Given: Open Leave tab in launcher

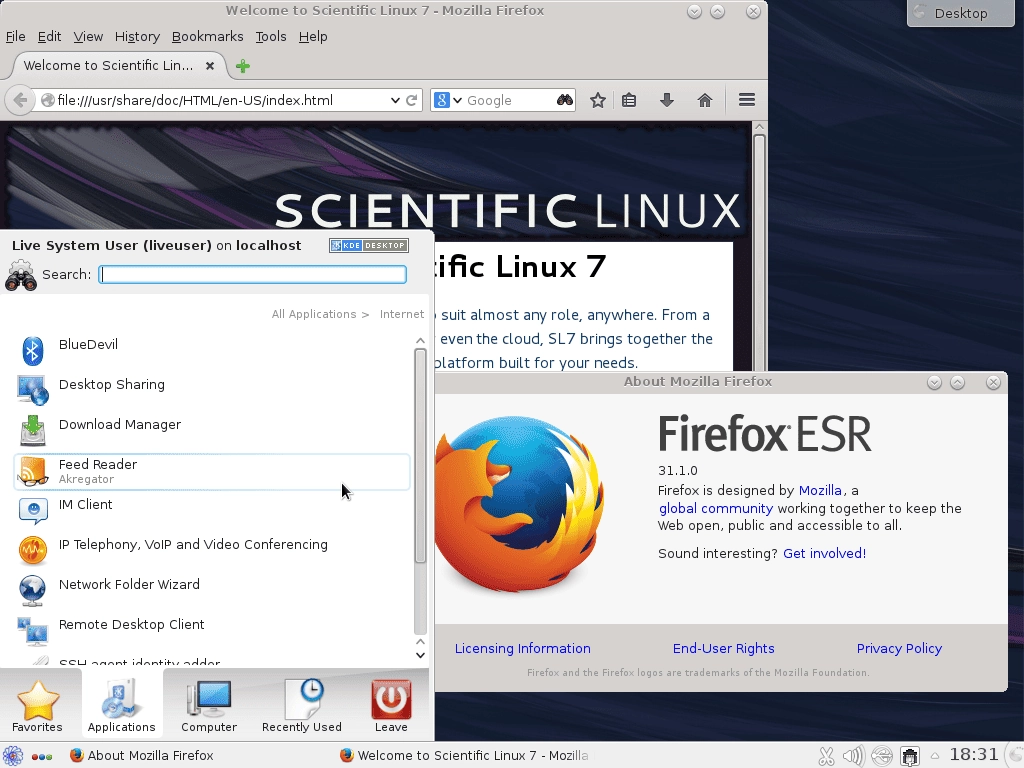Looking at the screenshot, I should (391, 705).
